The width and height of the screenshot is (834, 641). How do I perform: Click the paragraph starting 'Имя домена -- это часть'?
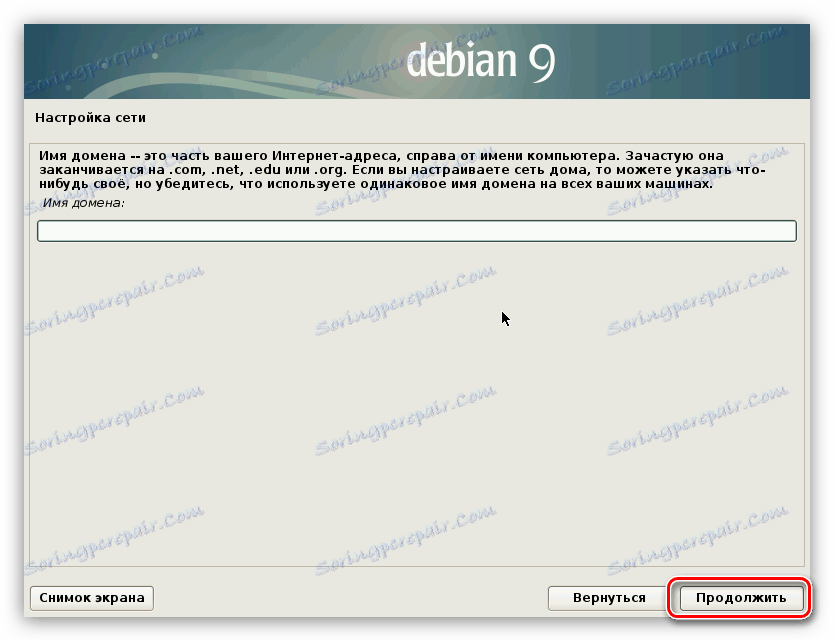coord(402,170)
